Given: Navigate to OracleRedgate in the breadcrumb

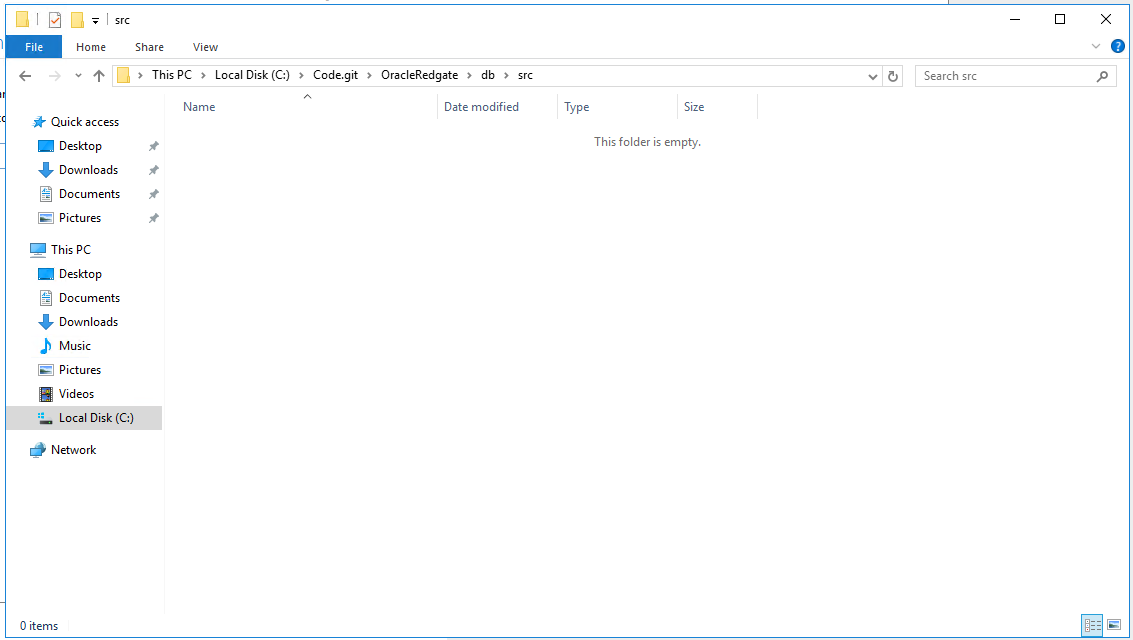Looking at the screenshot, I should click(x=419, y=75).
